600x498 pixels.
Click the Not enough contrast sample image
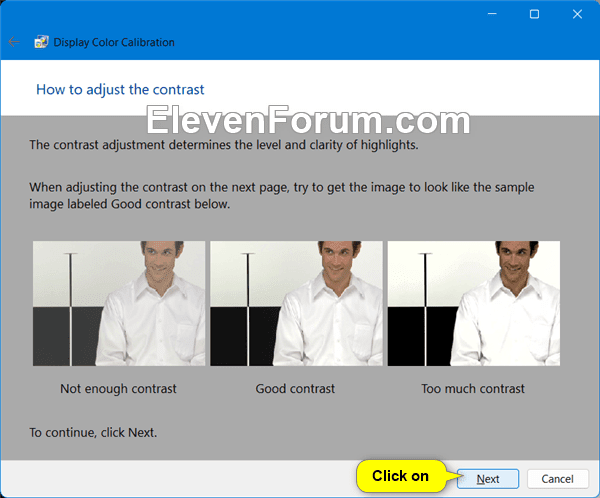pos(119,303)
